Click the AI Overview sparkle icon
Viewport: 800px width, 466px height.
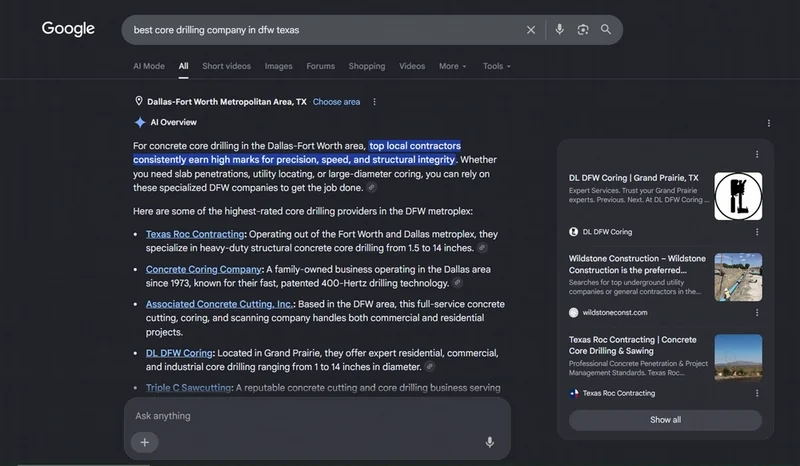tap(140, 122)
